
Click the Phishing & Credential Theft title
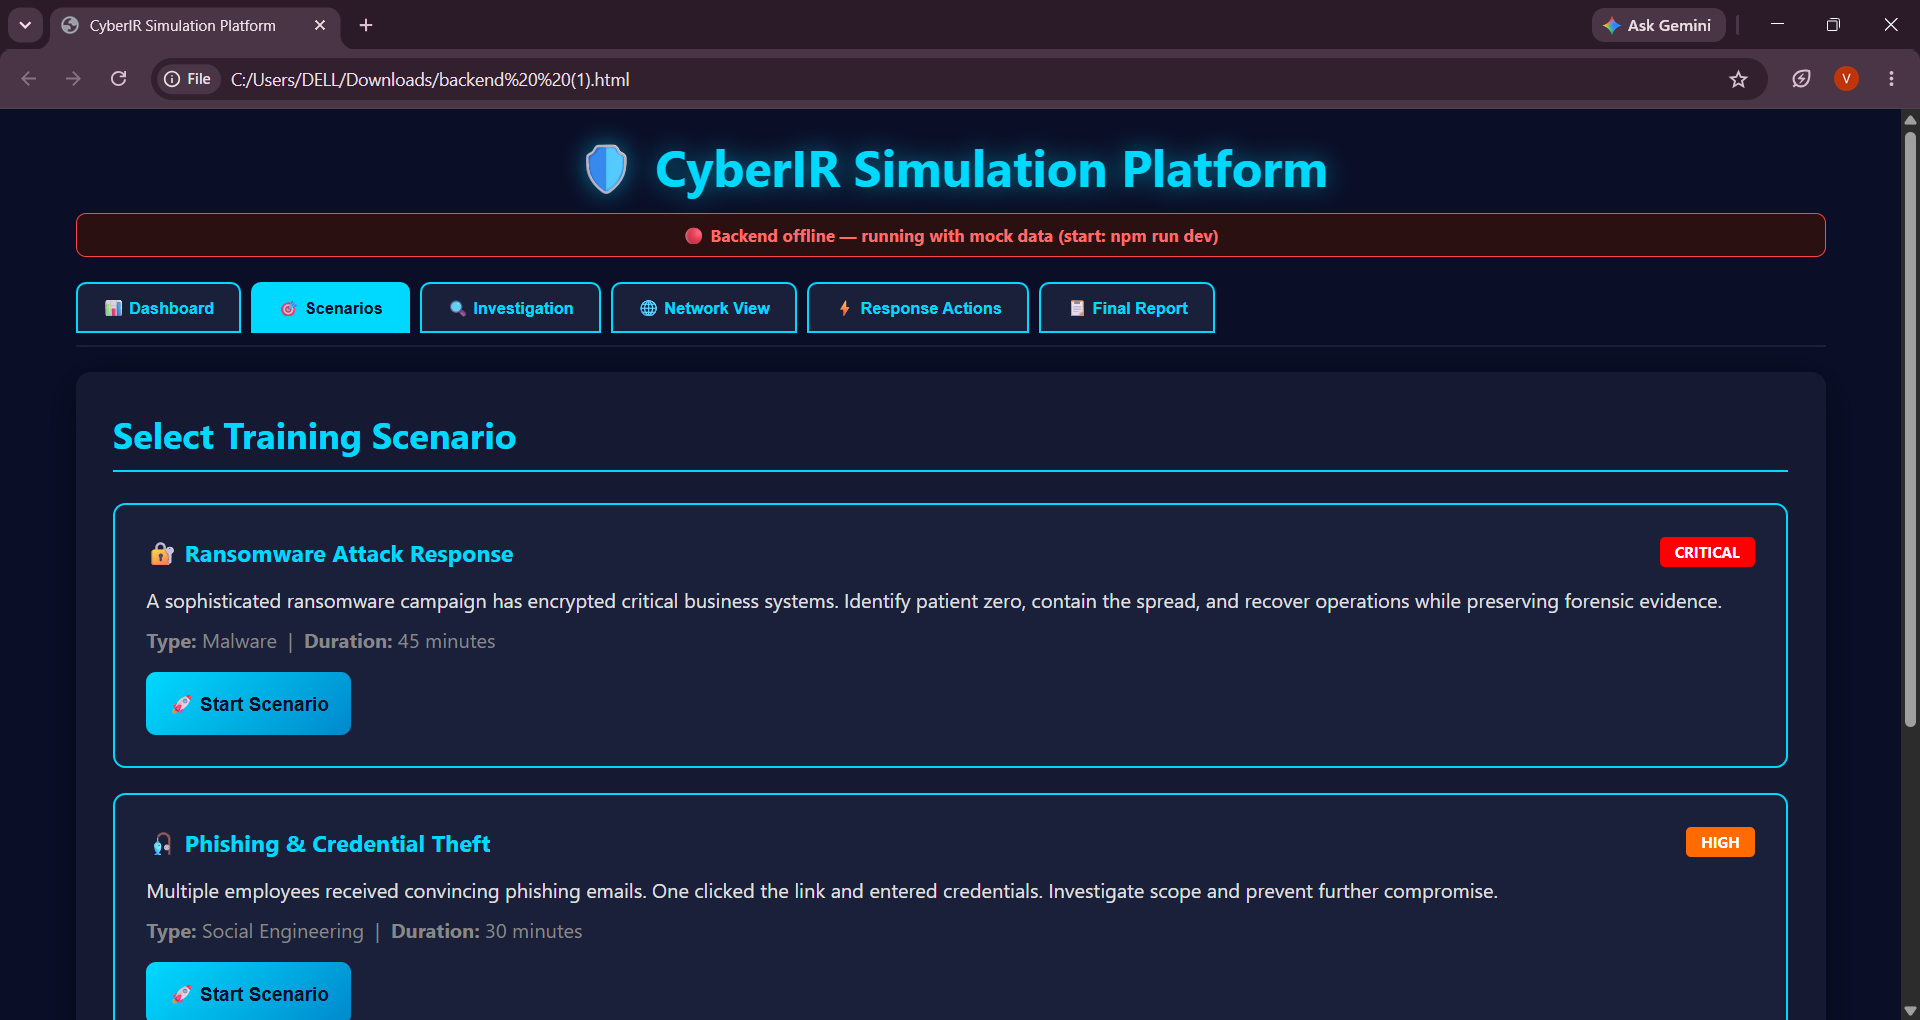[338, 844]
